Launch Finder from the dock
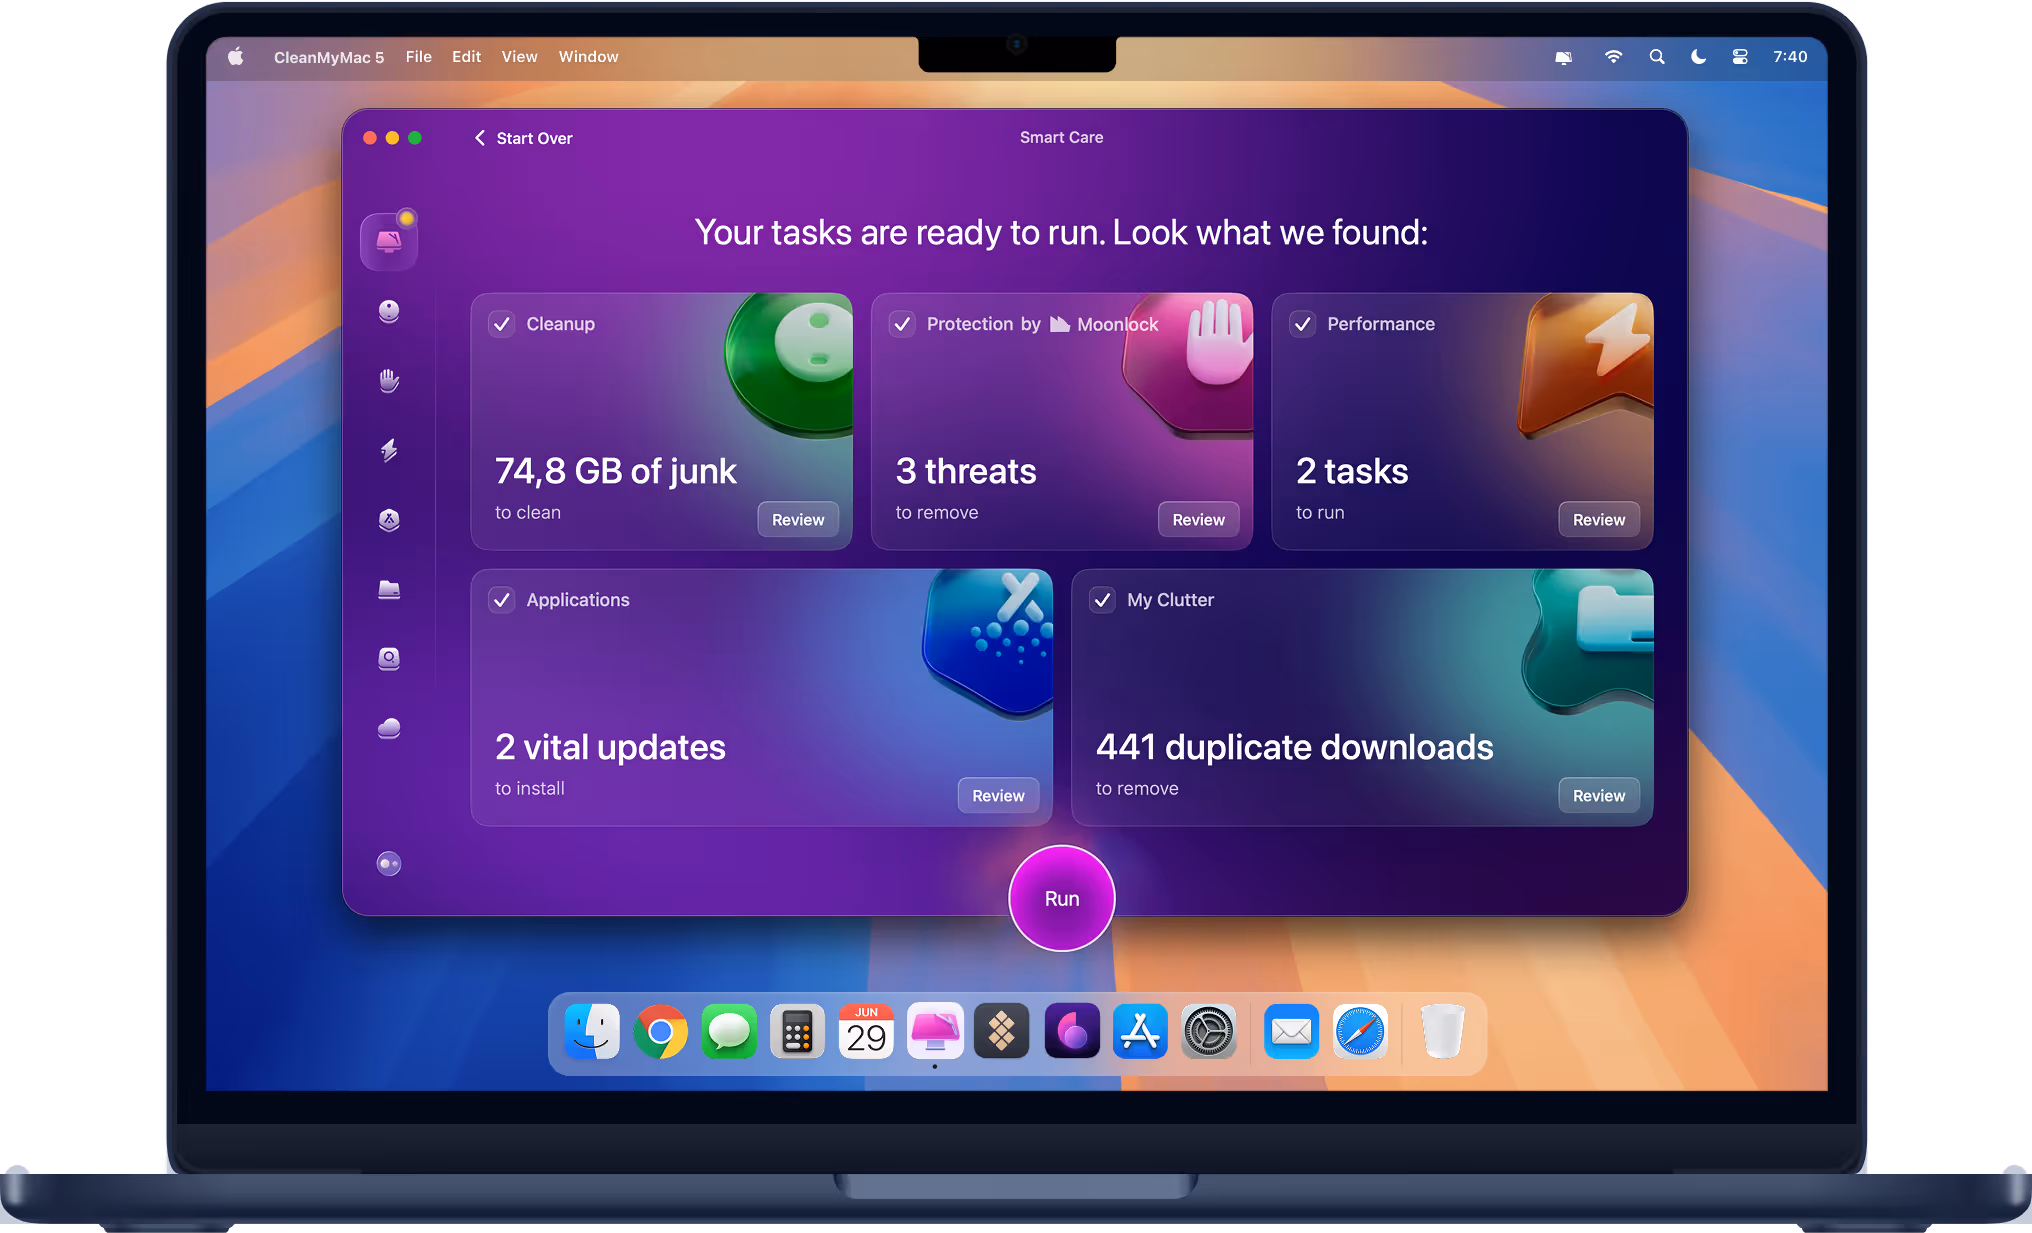Image resolution: width=2032 pixels, height=1233 pixels. [592, 1032]
